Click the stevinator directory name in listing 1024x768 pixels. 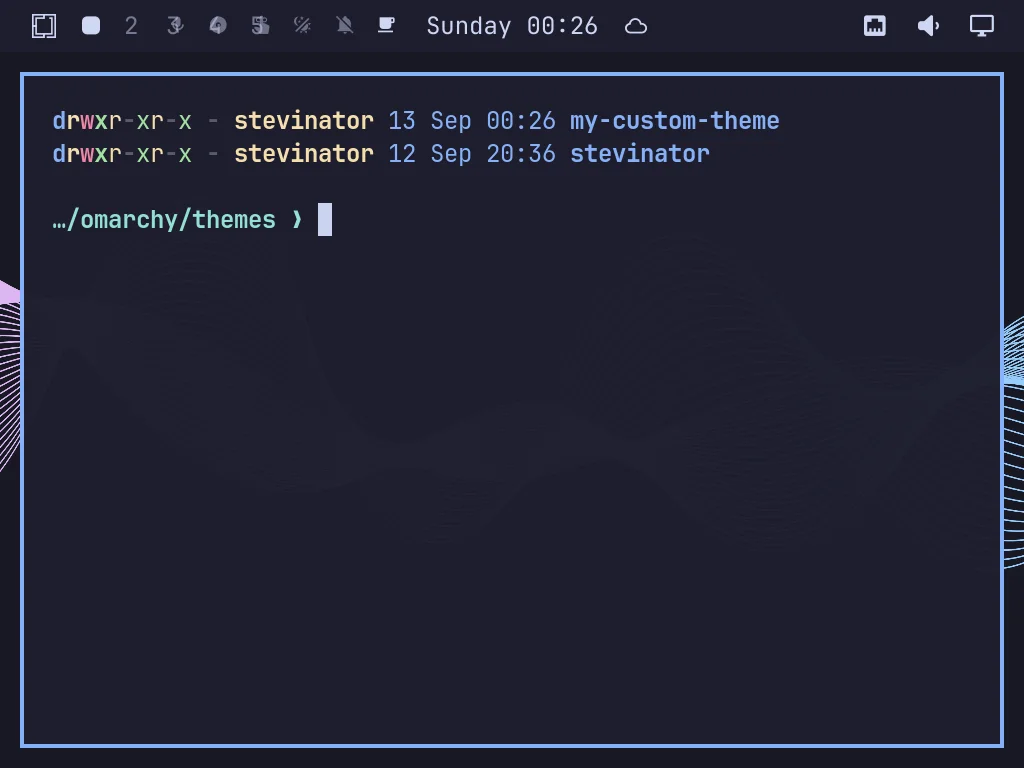click(x=640, y=153)
